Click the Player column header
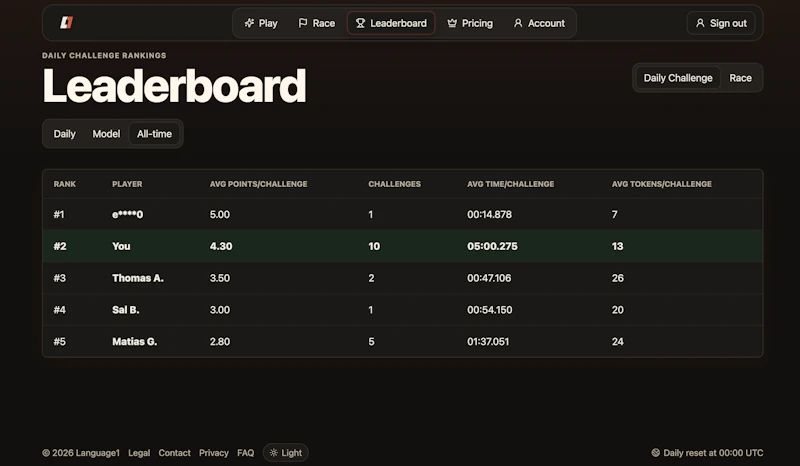The width and height of the screenshot is (800, 466). (127, 184)
